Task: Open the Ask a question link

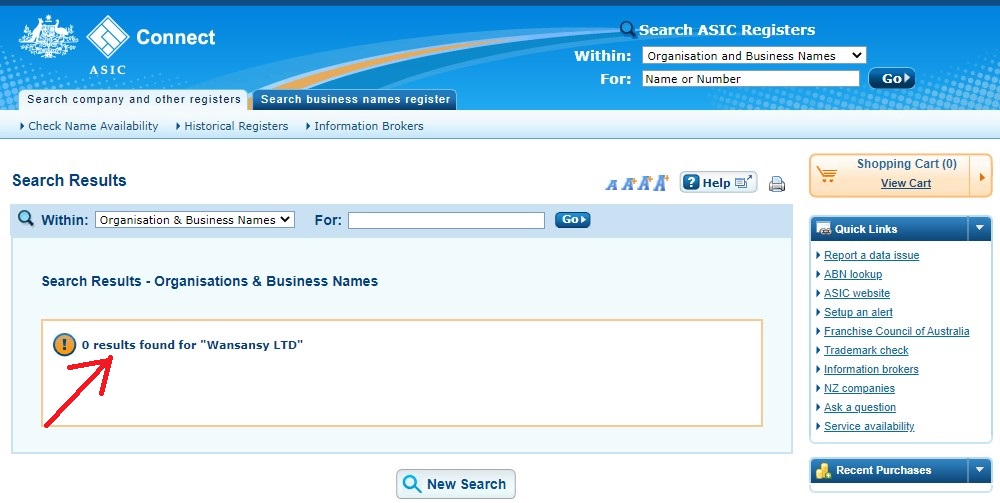Action: tap(860, 407)
